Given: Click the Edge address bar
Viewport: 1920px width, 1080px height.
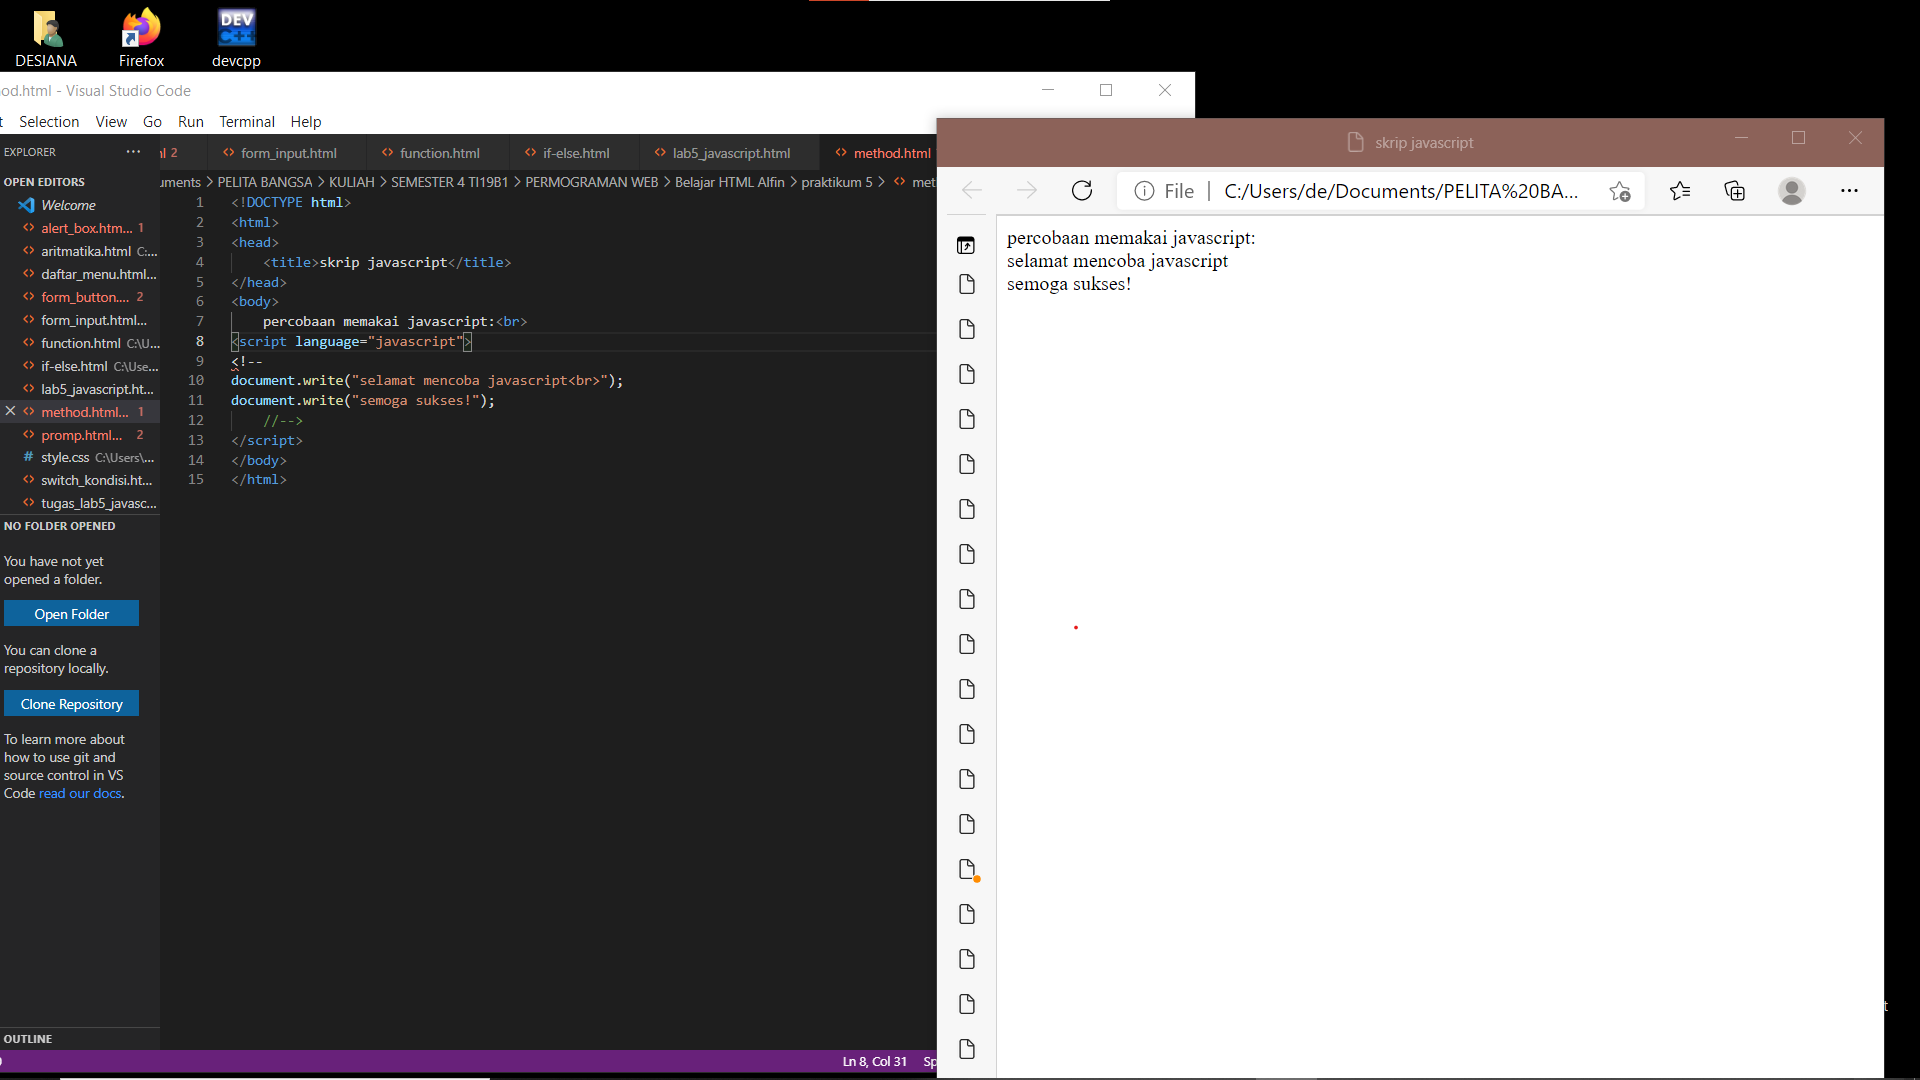Looking at the screenshot, I should 1400,190.
